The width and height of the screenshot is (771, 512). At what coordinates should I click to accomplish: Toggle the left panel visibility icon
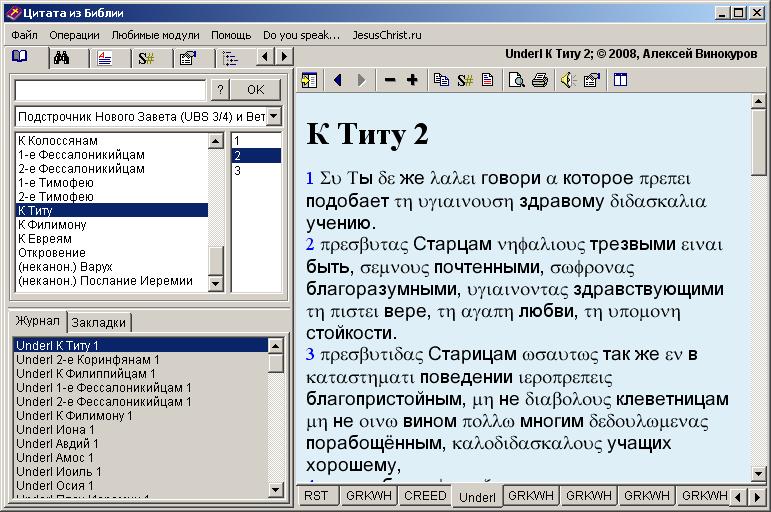(x=309, y=80)
